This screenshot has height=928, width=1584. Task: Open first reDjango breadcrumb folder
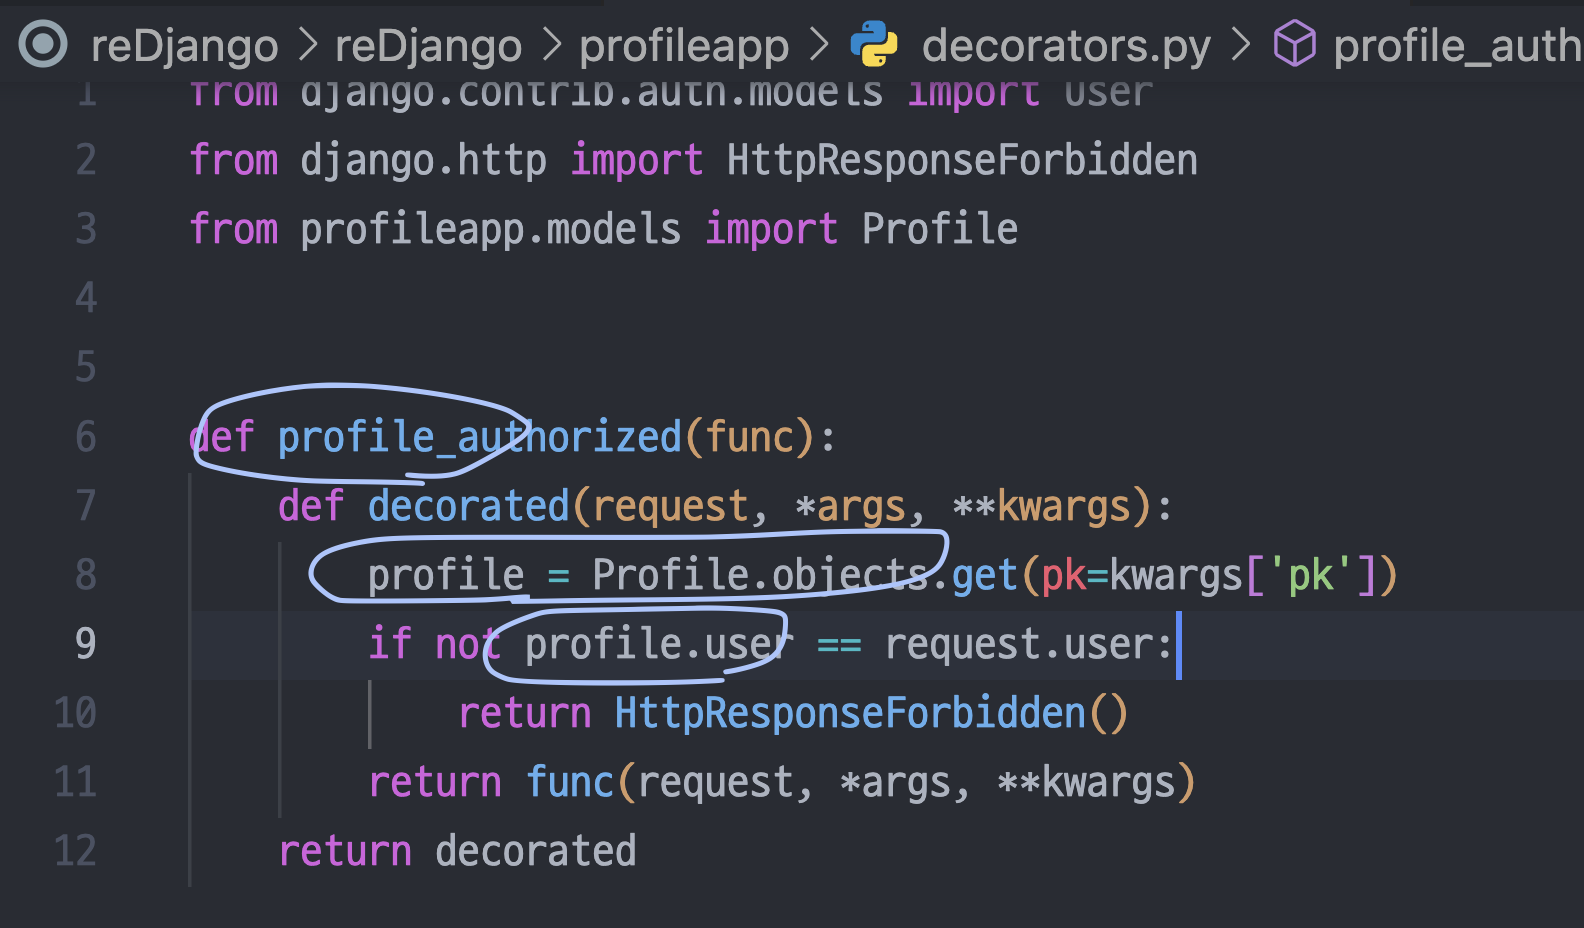coord(185,46)
